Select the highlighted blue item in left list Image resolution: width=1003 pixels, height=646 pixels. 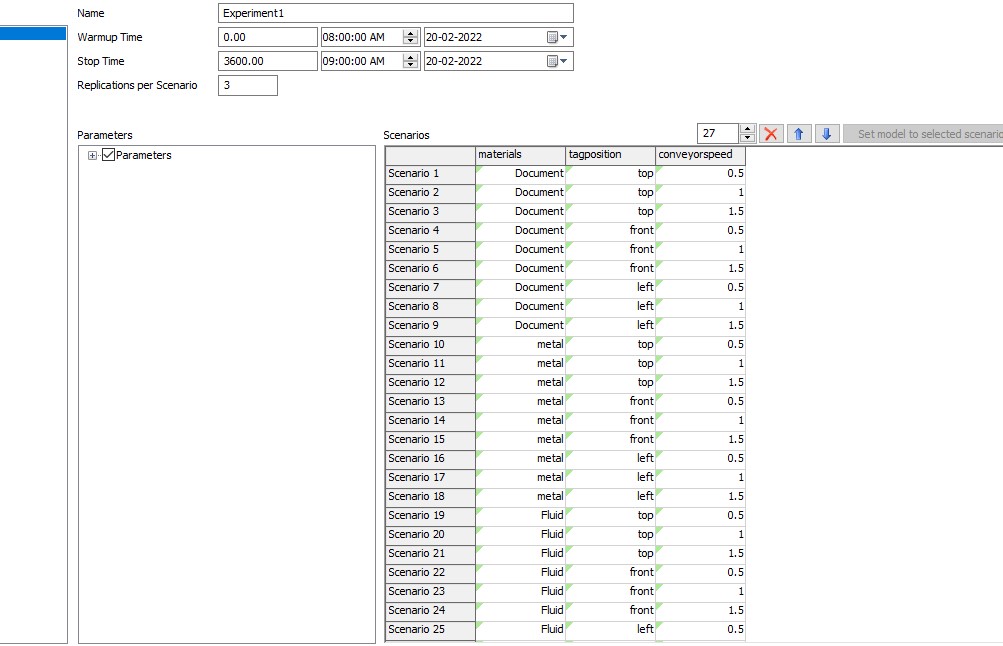(33, 34)
